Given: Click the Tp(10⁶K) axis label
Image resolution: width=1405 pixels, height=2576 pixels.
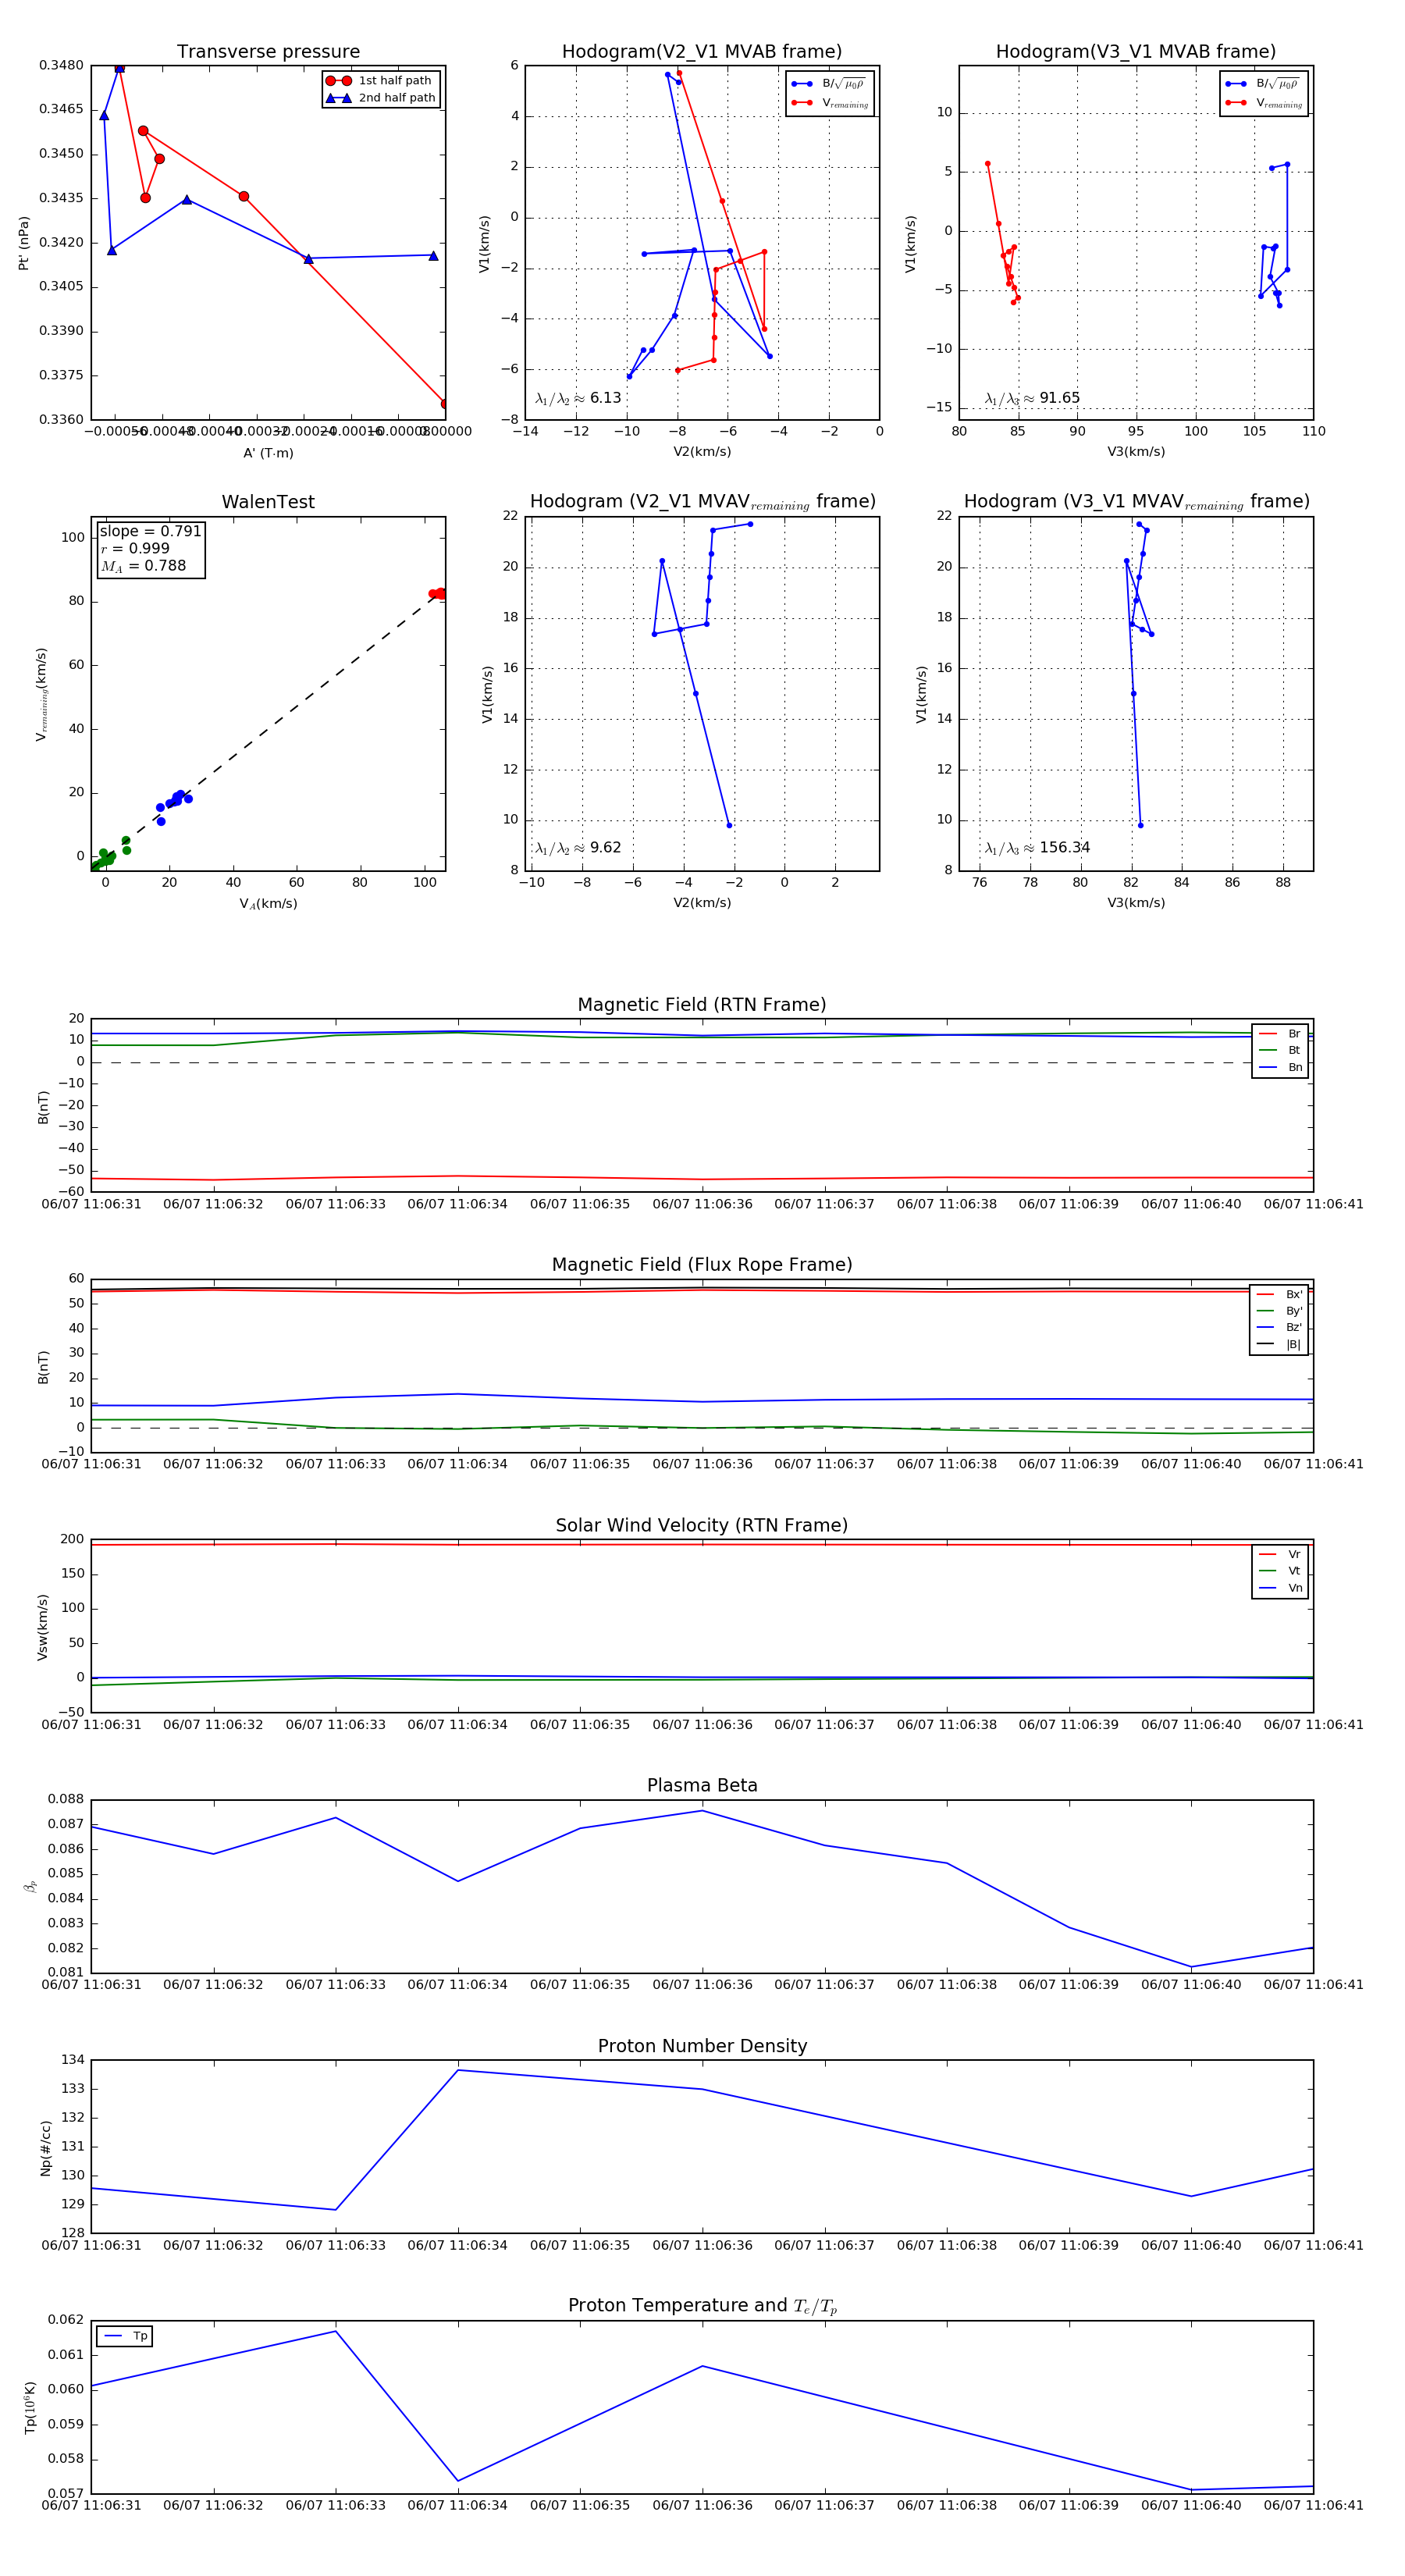Looking at the screenshot, I should pos(30,2407).
